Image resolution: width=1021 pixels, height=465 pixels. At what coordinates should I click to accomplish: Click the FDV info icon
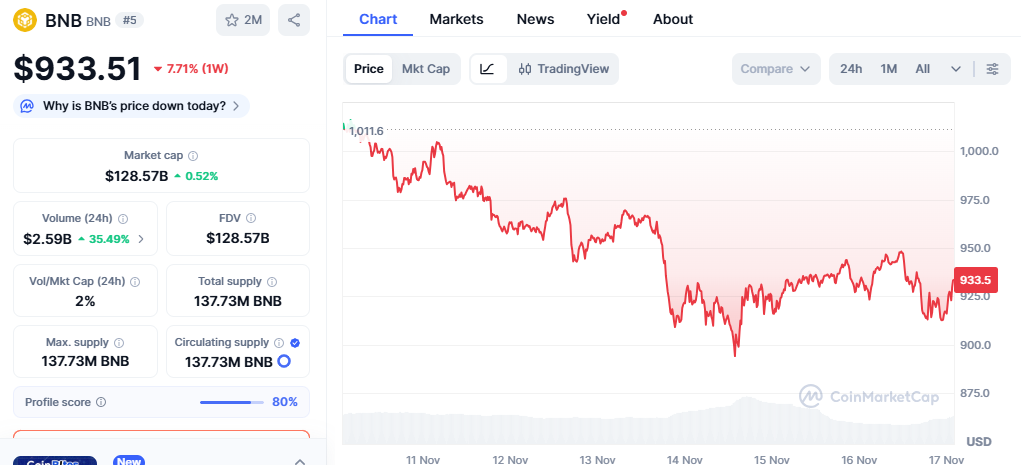point(251,218)
